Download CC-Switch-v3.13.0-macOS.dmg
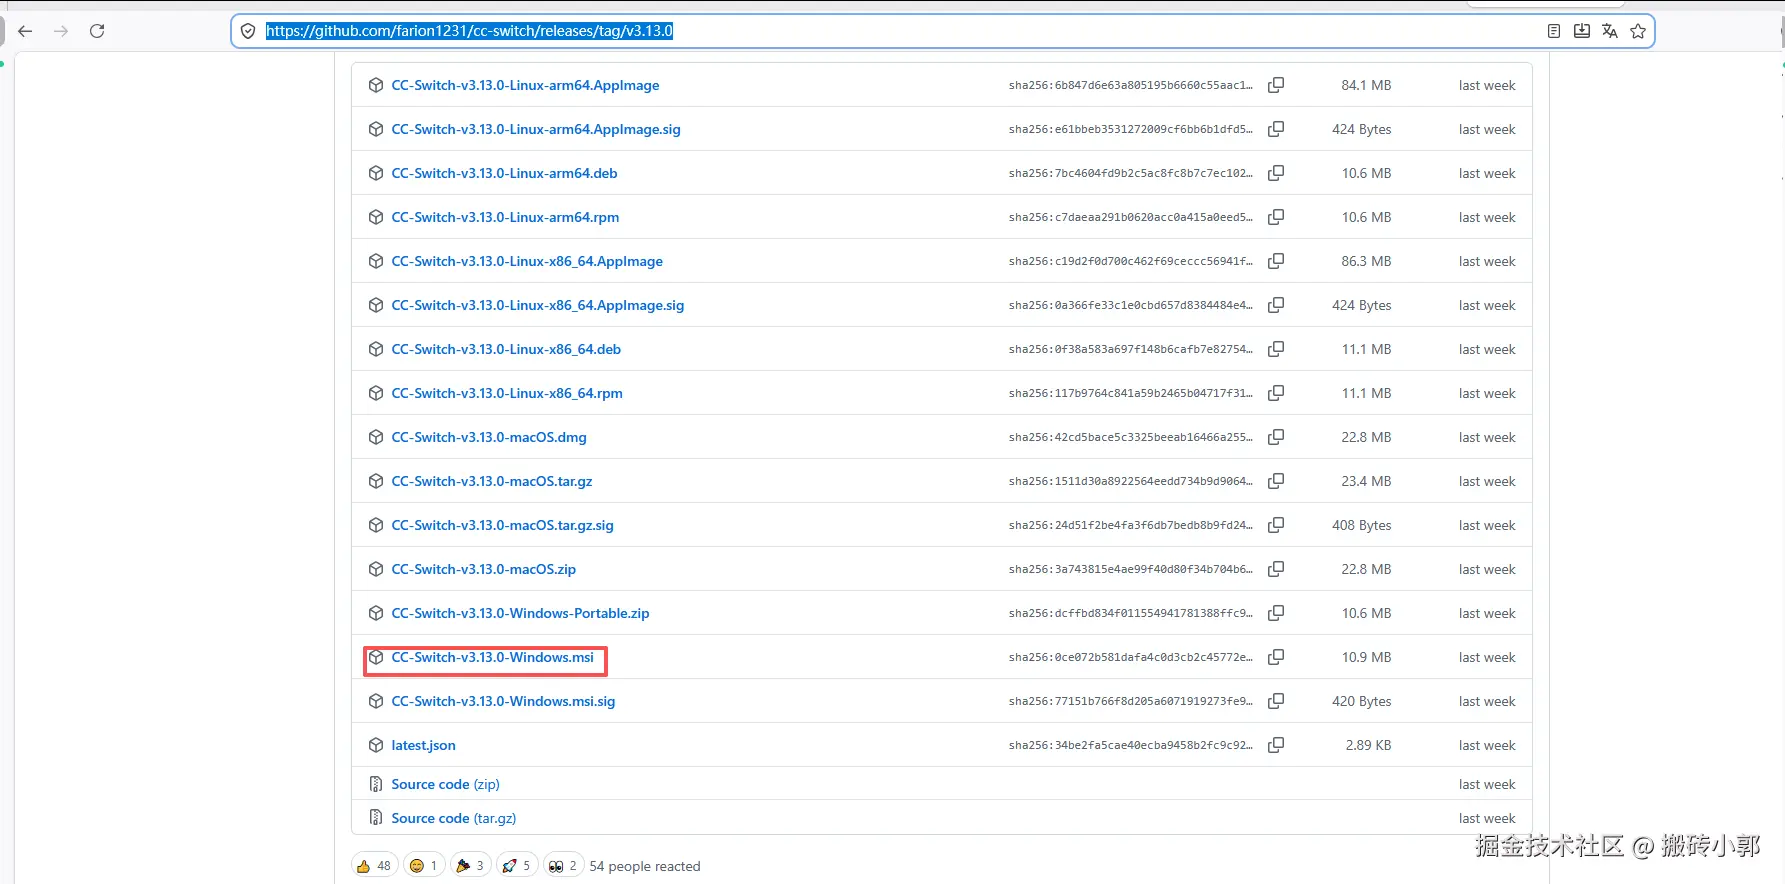Image resolution: width=1785 pixels, height=884 pixels. click(489, 437)
